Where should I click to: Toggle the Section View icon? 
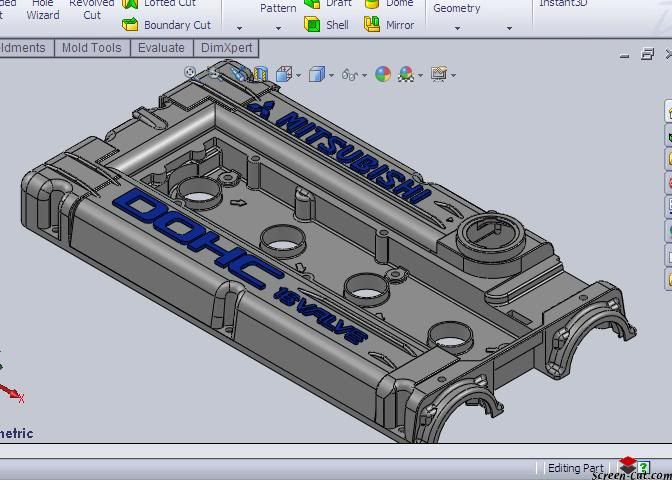pyautogui.click(x=261, y=74)
